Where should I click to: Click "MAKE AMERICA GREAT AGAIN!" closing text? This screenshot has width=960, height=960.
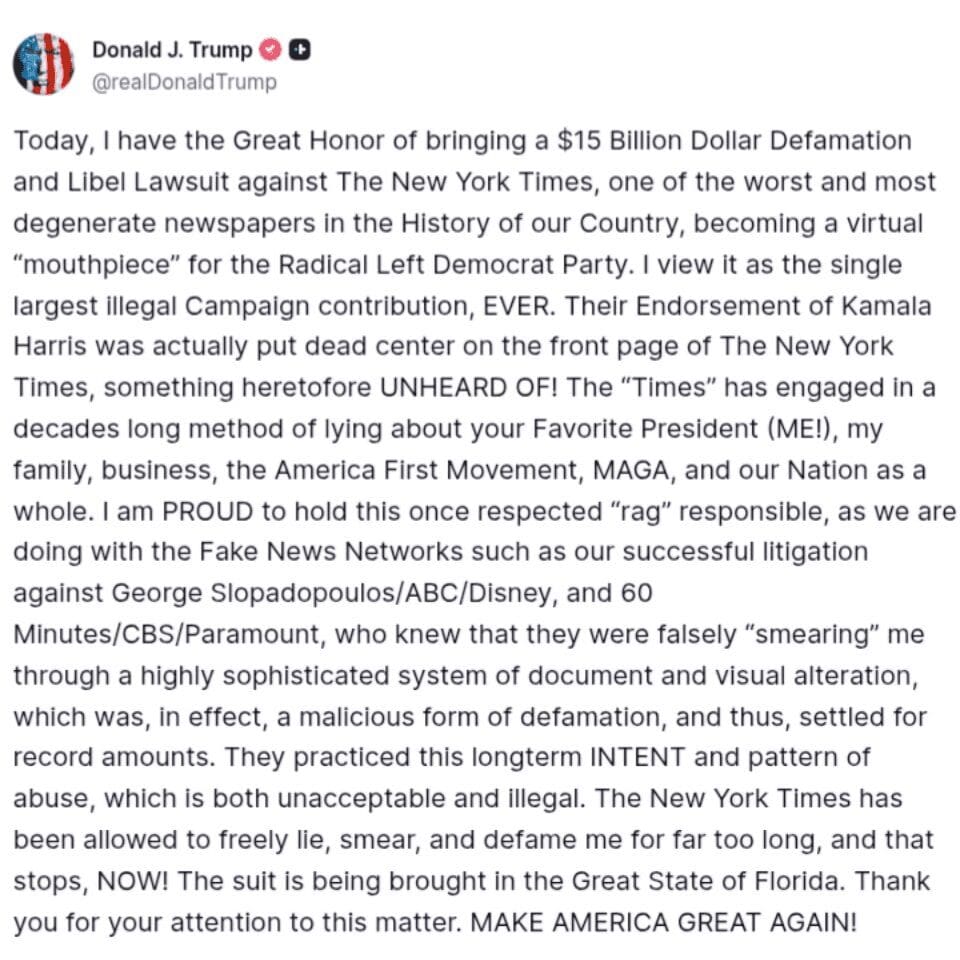click(663, 921)
